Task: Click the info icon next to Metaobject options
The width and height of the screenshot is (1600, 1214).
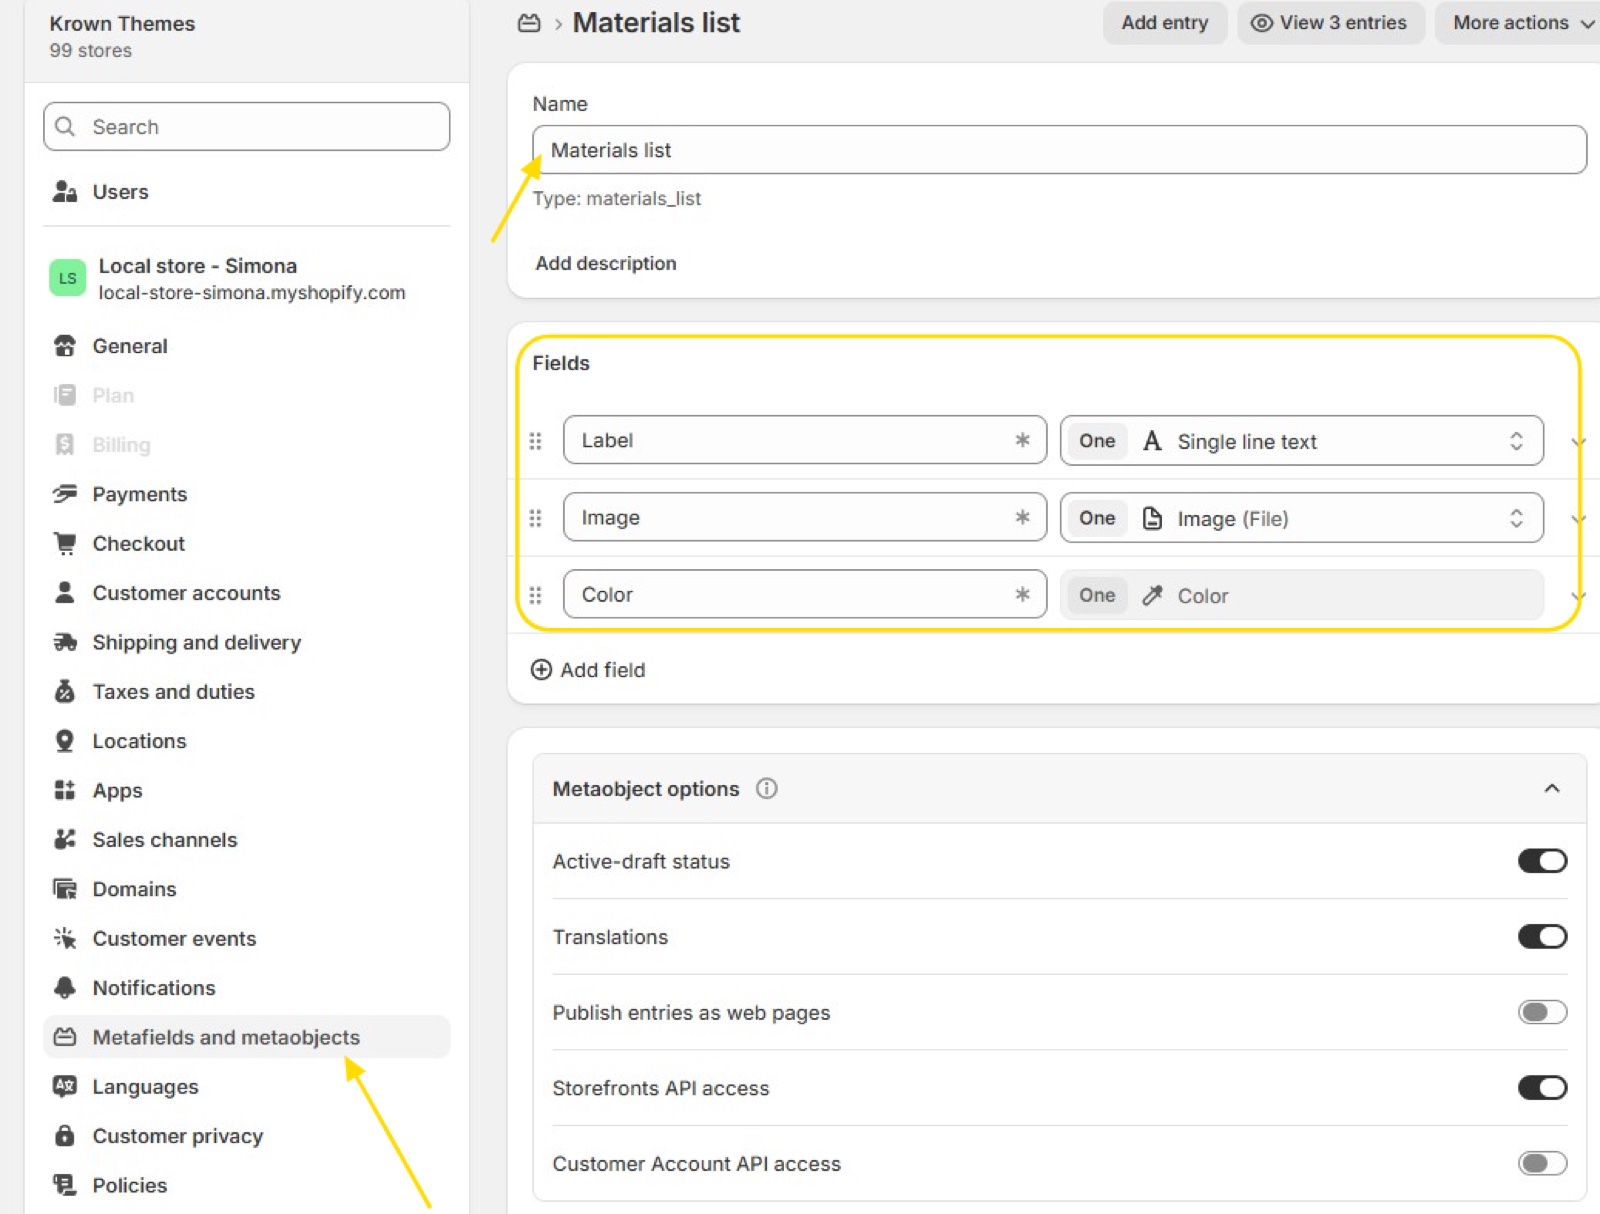Action: click(767, 789)
